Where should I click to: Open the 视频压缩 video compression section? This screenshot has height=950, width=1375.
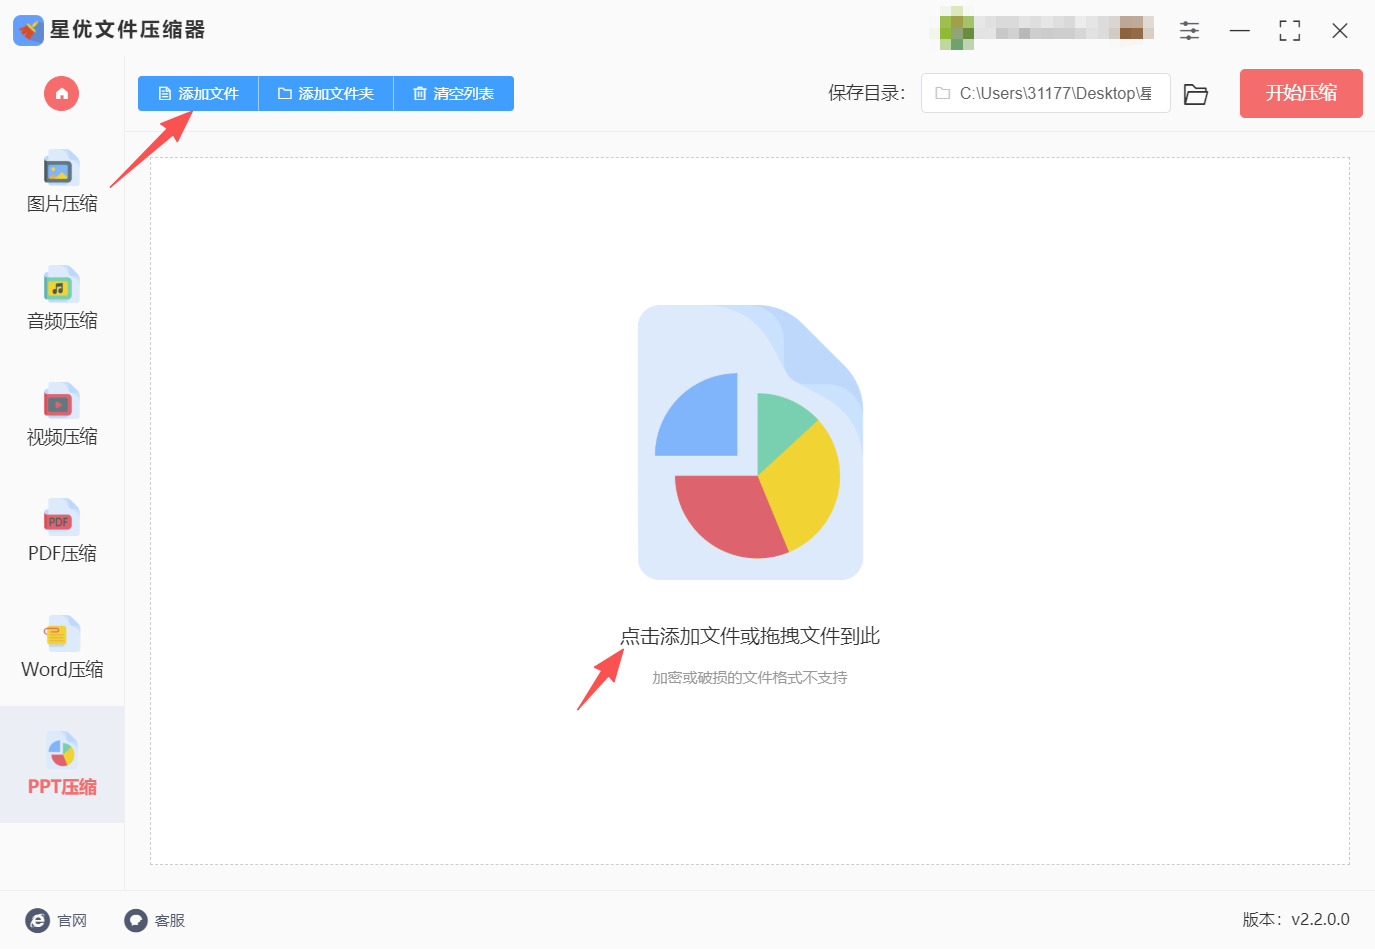point(62,415)
